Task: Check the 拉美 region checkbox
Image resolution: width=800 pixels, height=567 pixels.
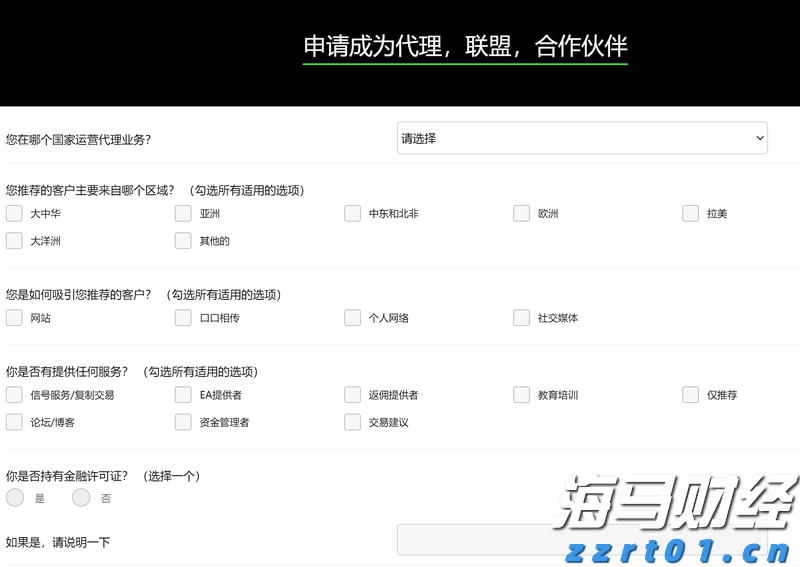Action: pyautogui.click(x=690, y=213)
